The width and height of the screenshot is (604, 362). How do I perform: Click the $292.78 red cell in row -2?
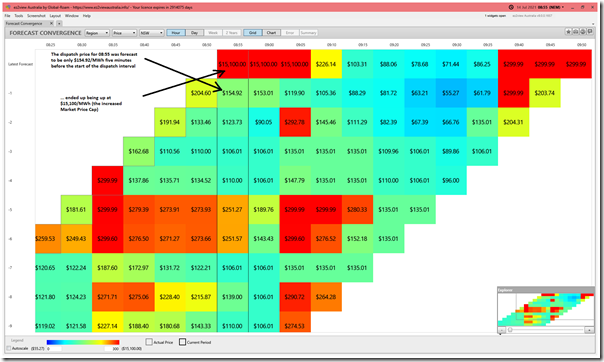tap(295, 122)
